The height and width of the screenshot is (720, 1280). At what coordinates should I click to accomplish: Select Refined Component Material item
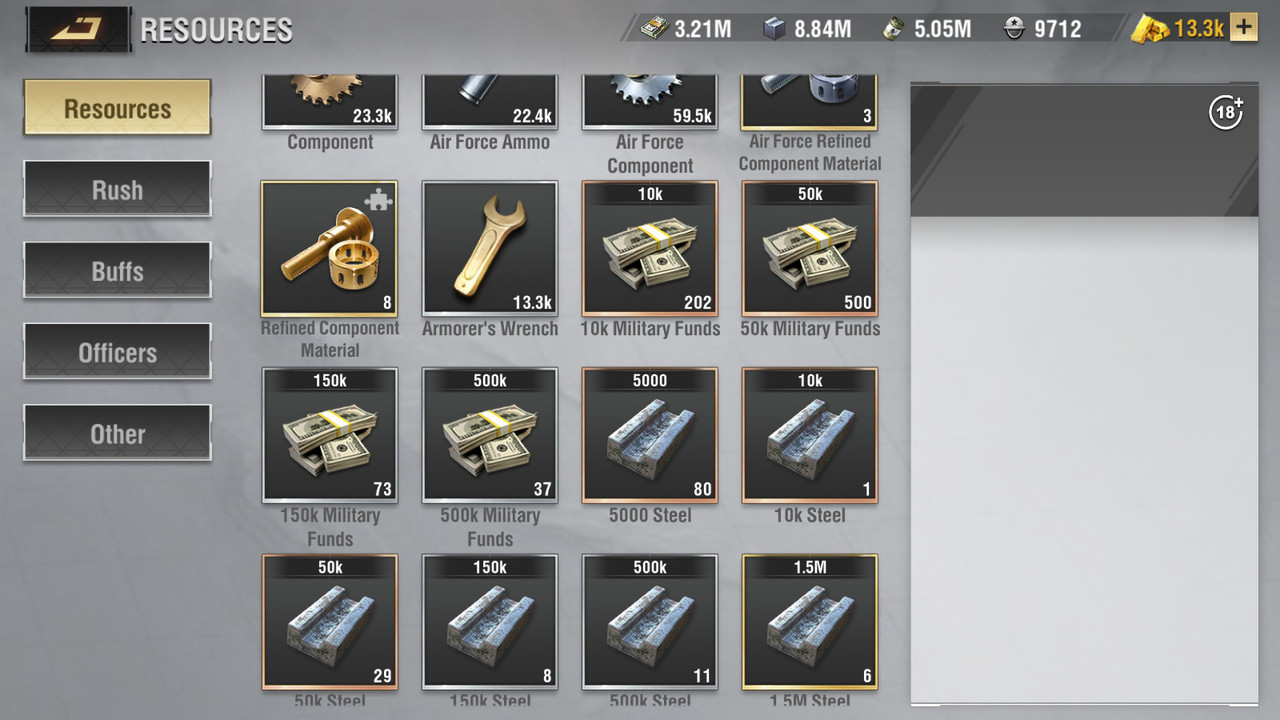[x=329, y=248]
